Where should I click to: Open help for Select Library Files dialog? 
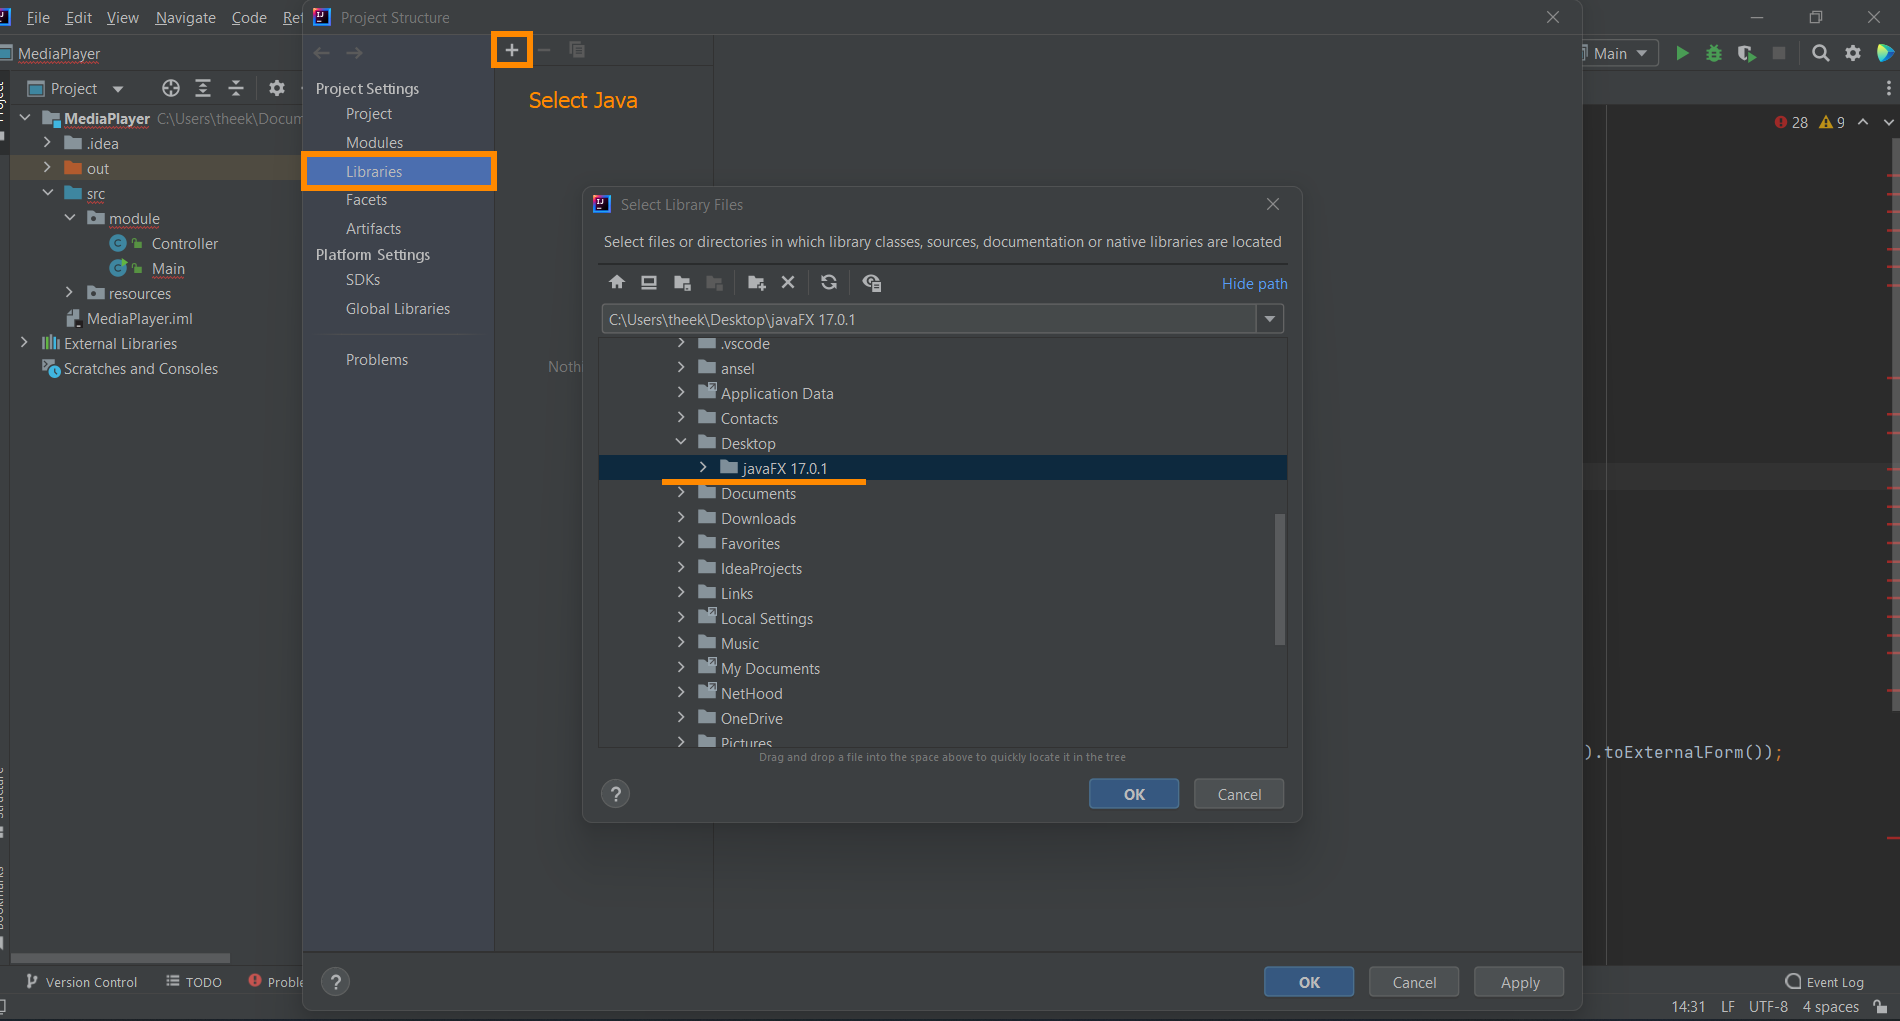615,794
